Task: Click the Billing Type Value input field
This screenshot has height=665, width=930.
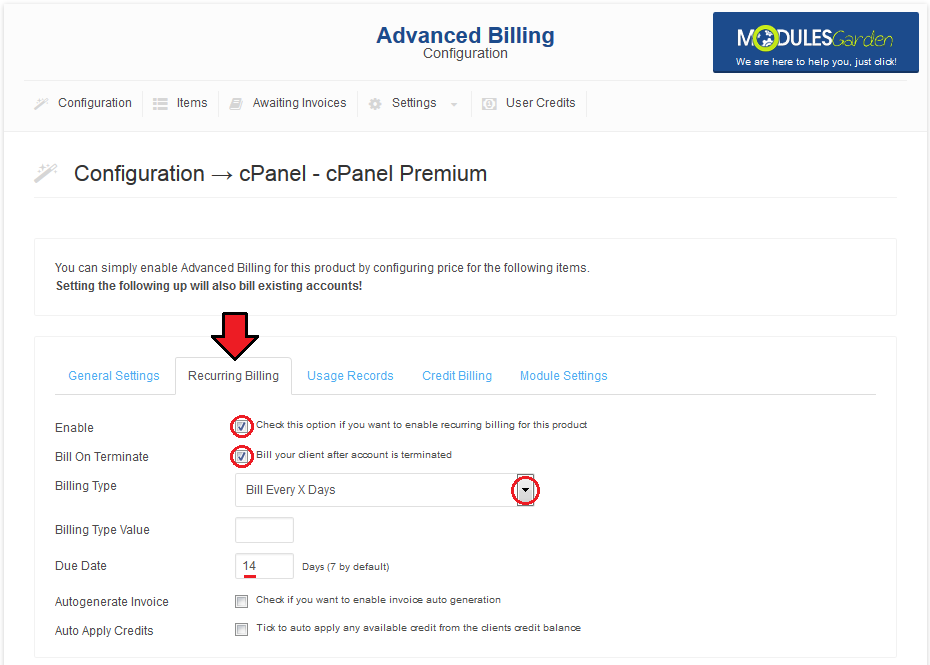Action: click(265, 530)
